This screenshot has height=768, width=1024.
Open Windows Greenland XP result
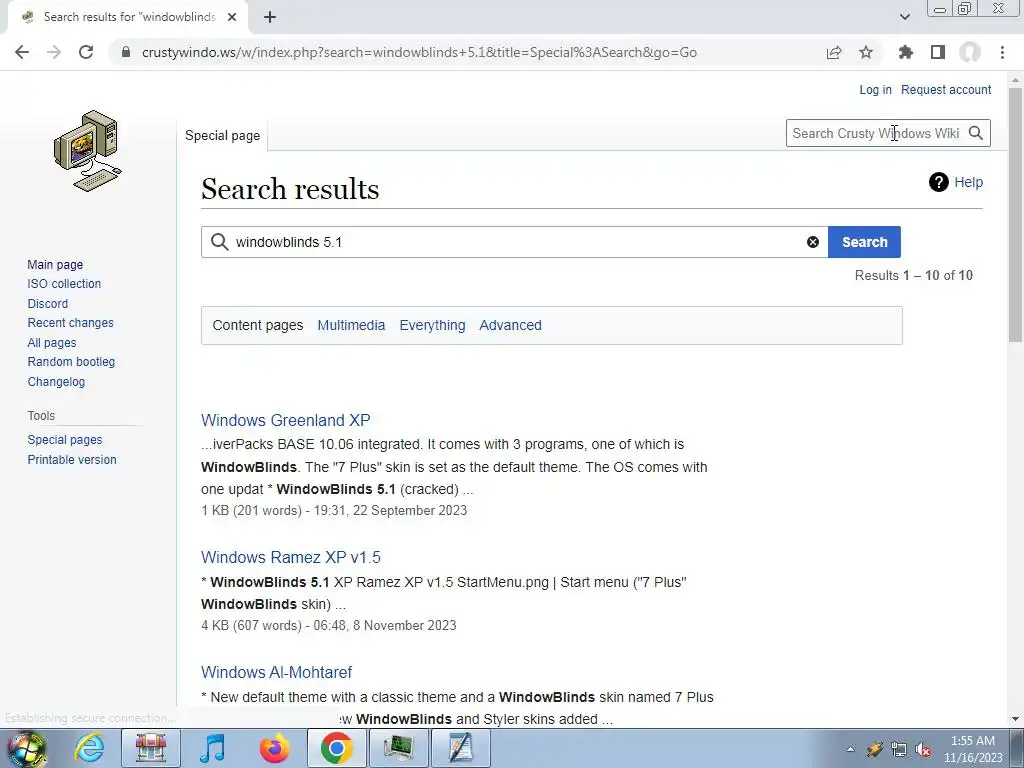coord(285,420)
